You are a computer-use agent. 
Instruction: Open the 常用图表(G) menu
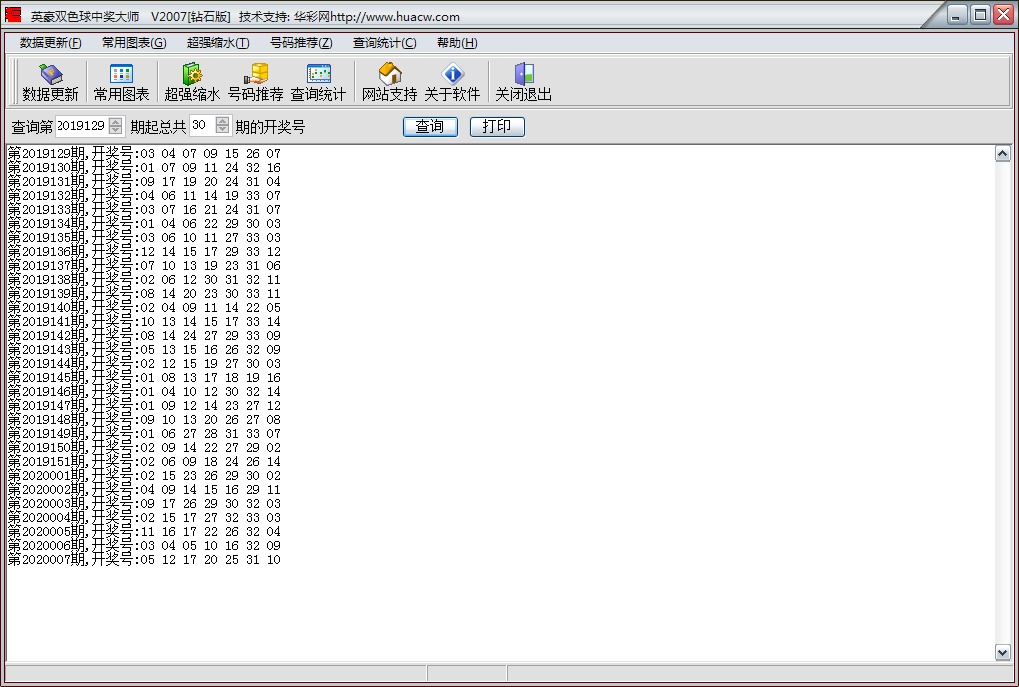pos(134,43)
